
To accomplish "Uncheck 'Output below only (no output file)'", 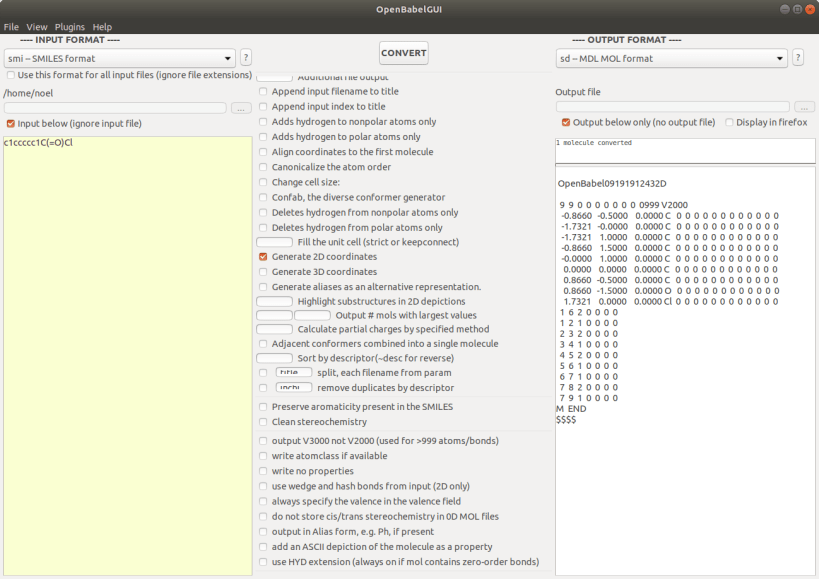I will pyautogui.click(x=566, y=122).
